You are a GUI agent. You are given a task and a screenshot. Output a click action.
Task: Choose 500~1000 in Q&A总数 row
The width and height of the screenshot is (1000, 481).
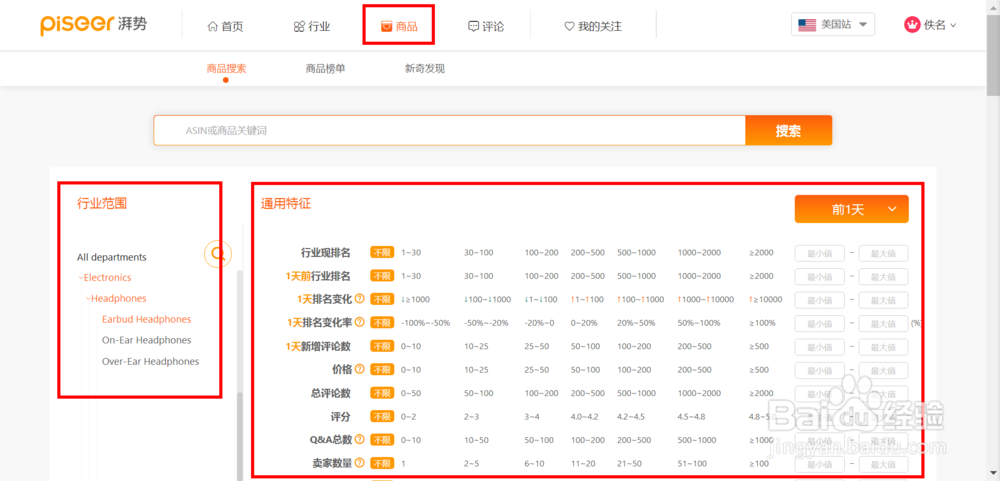tap(696, 440)
